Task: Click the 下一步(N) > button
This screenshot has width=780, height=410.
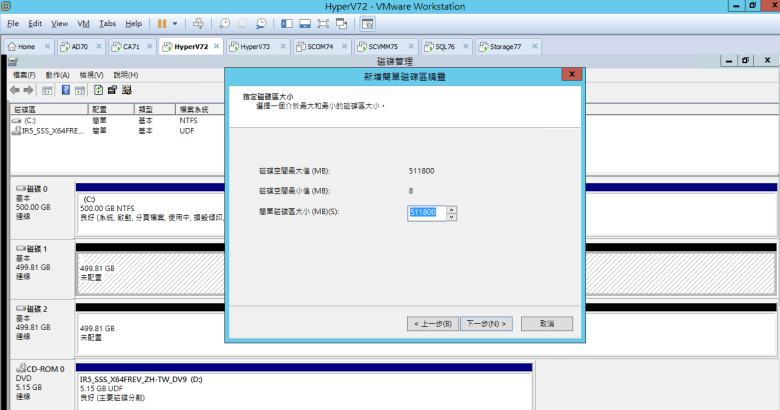Action: click(x=487, y=323)
